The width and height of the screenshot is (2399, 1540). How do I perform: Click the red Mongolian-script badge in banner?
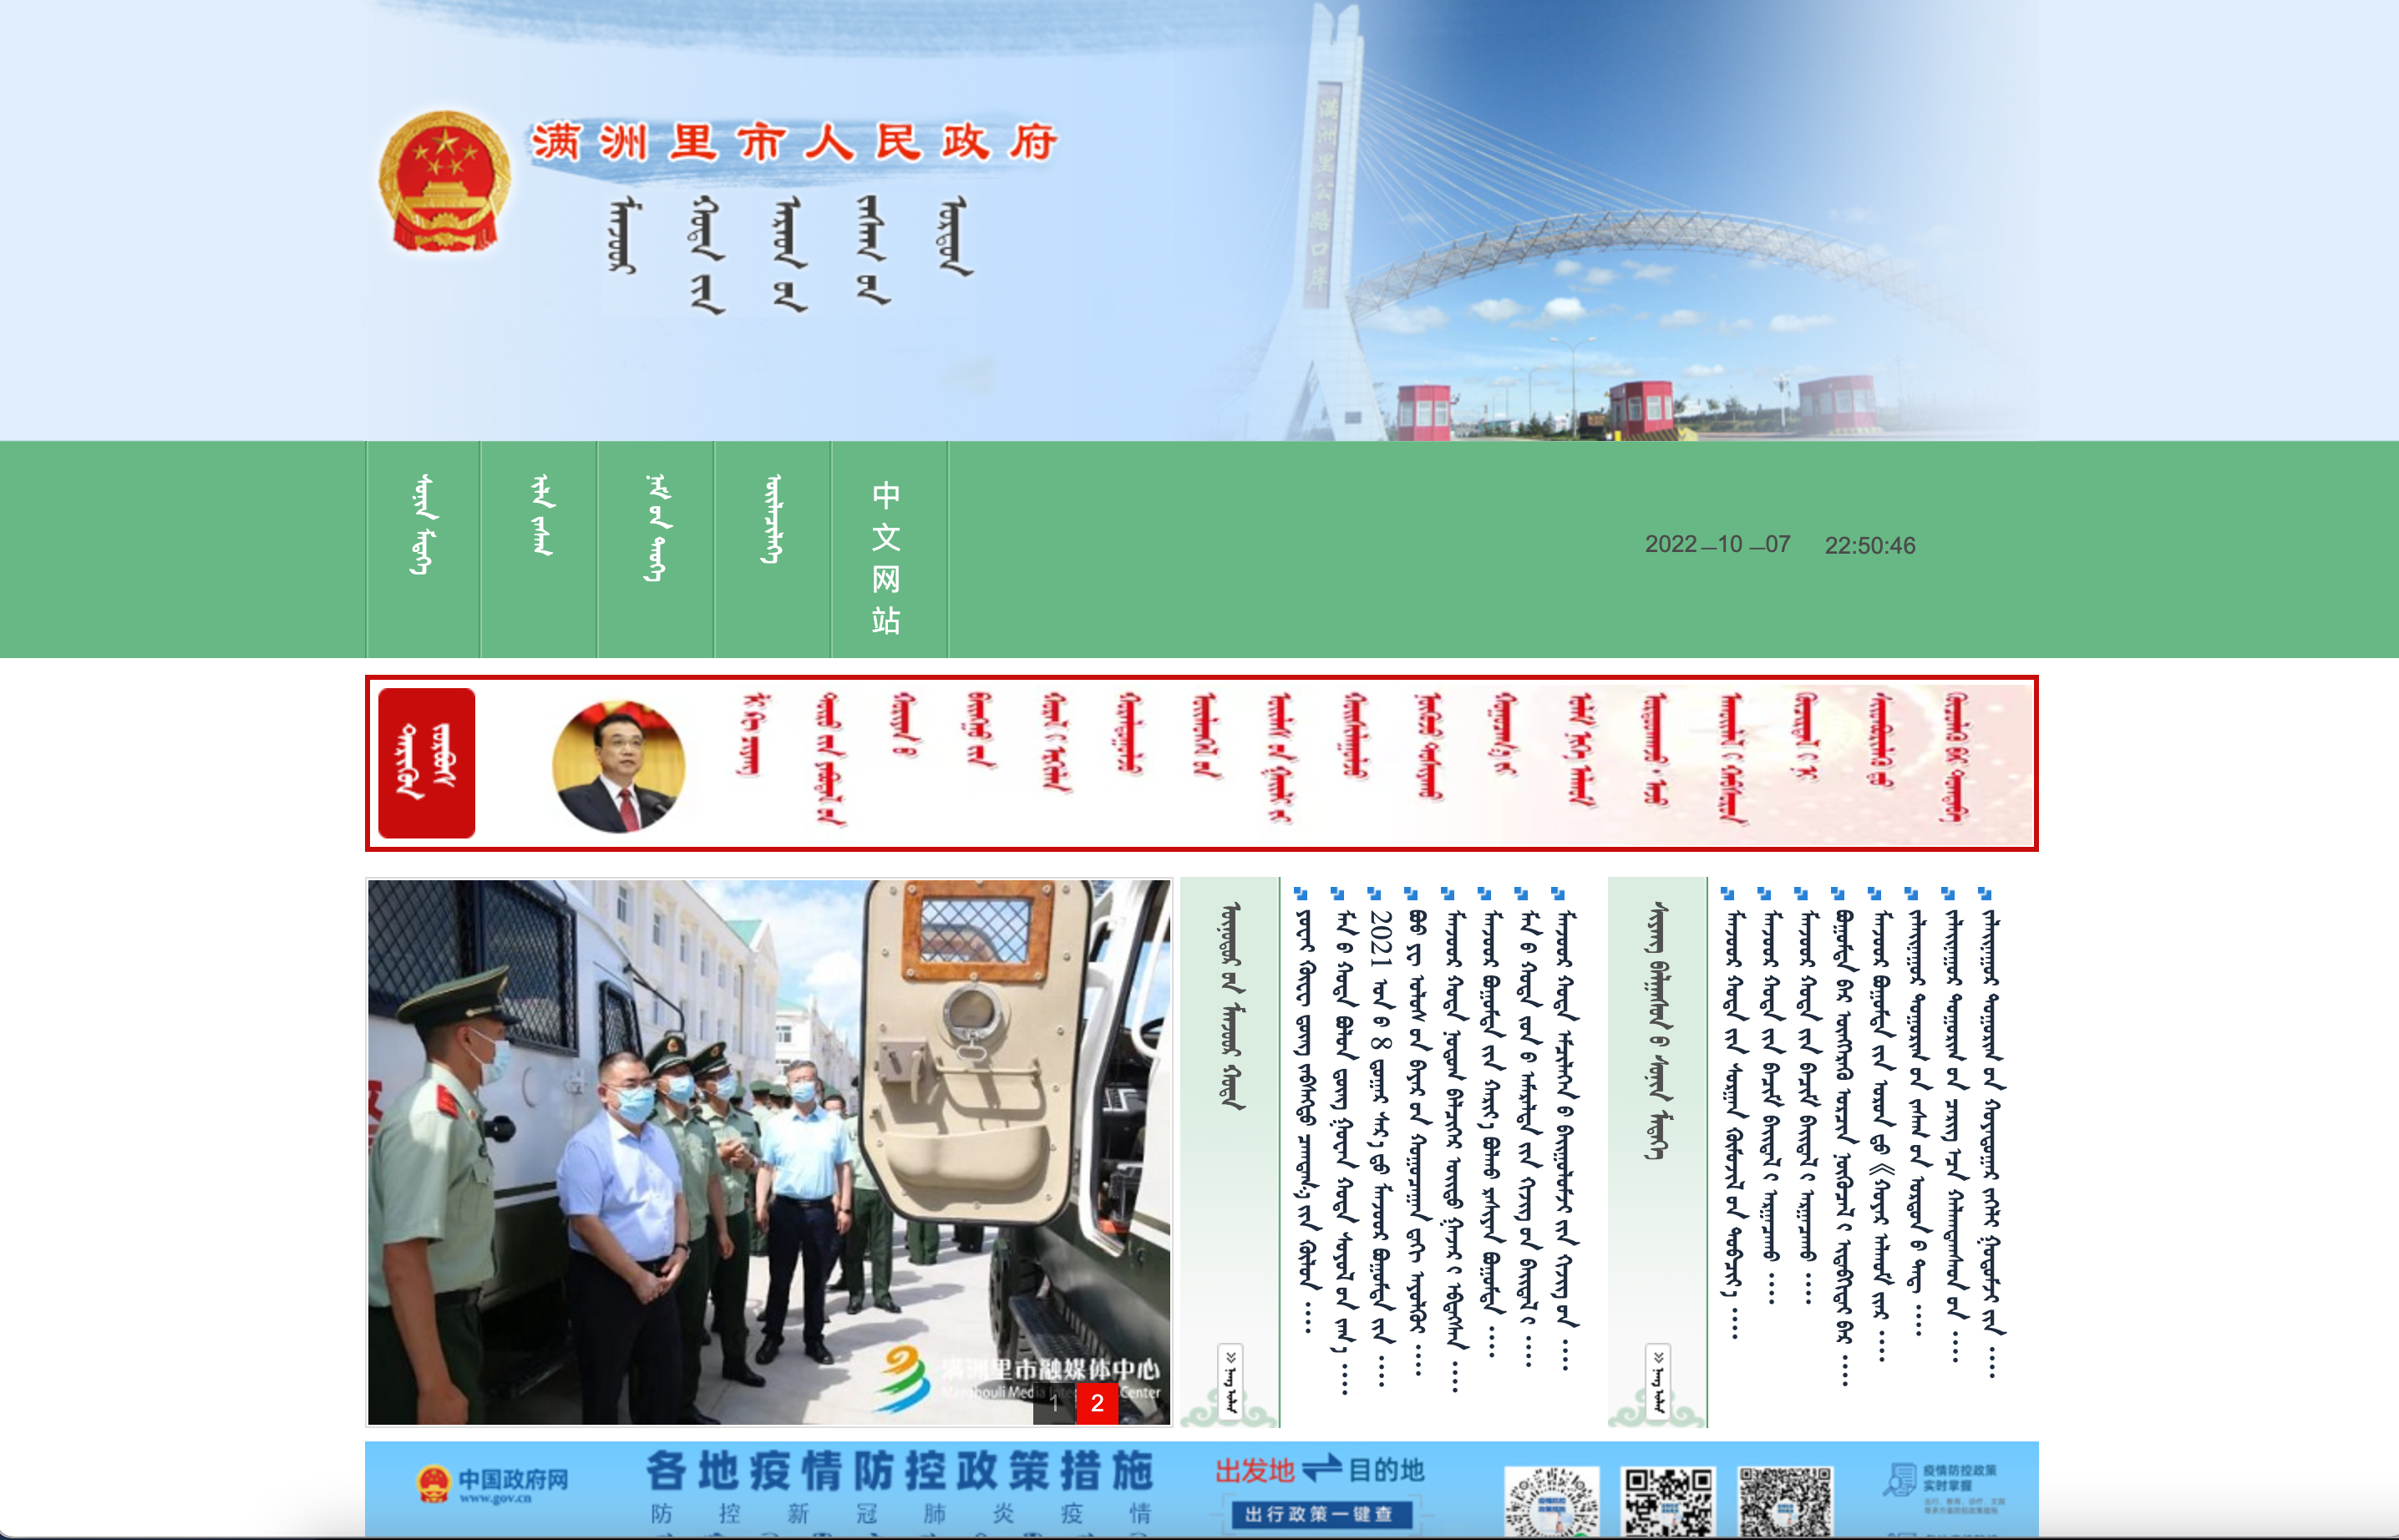426,763
